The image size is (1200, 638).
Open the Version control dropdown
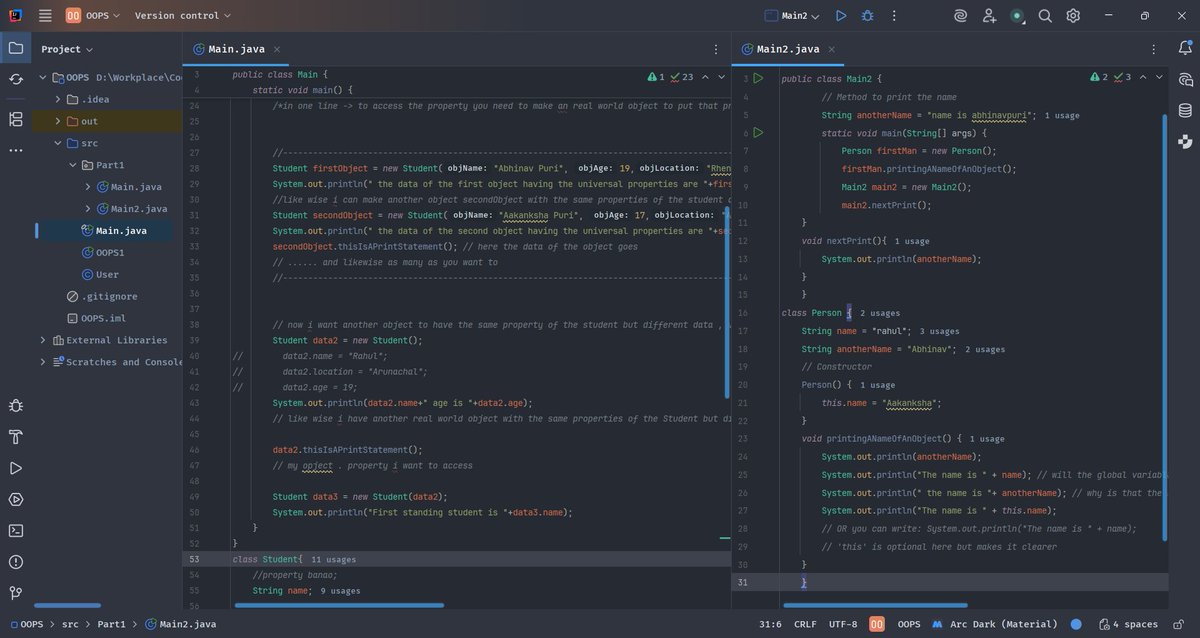click(182, 16)
